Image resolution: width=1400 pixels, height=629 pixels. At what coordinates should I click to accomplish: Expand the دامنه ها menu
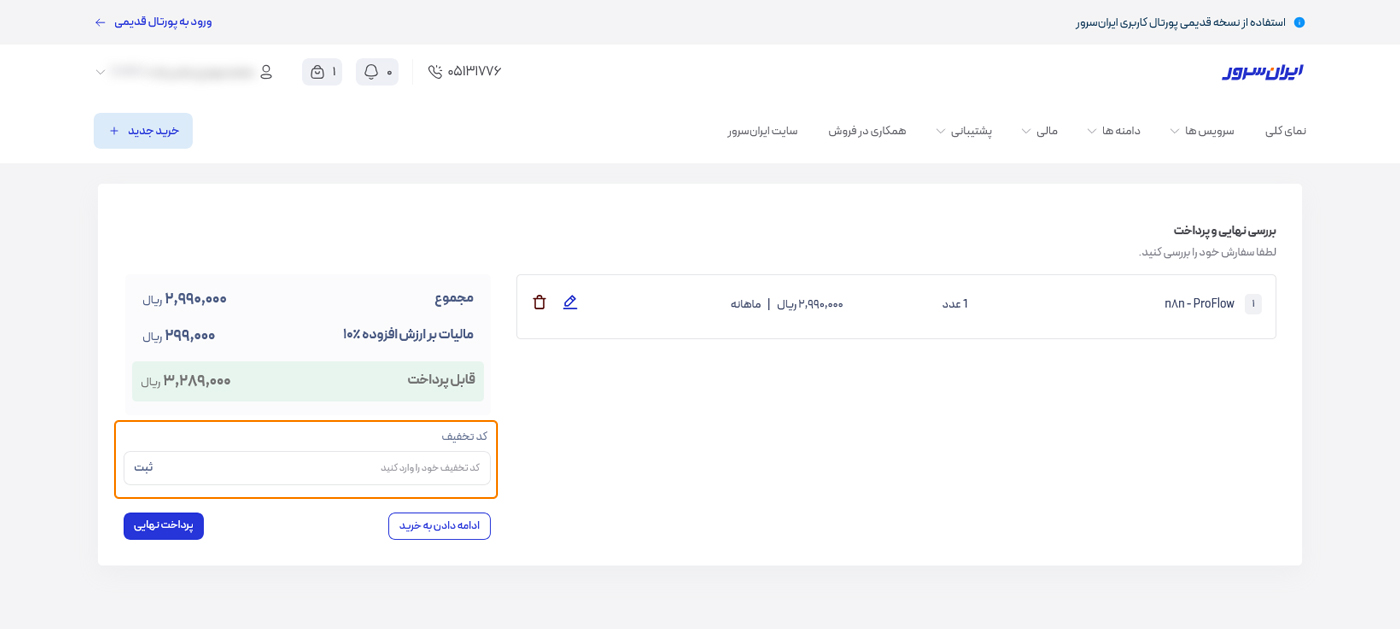tap(1113, 131)
